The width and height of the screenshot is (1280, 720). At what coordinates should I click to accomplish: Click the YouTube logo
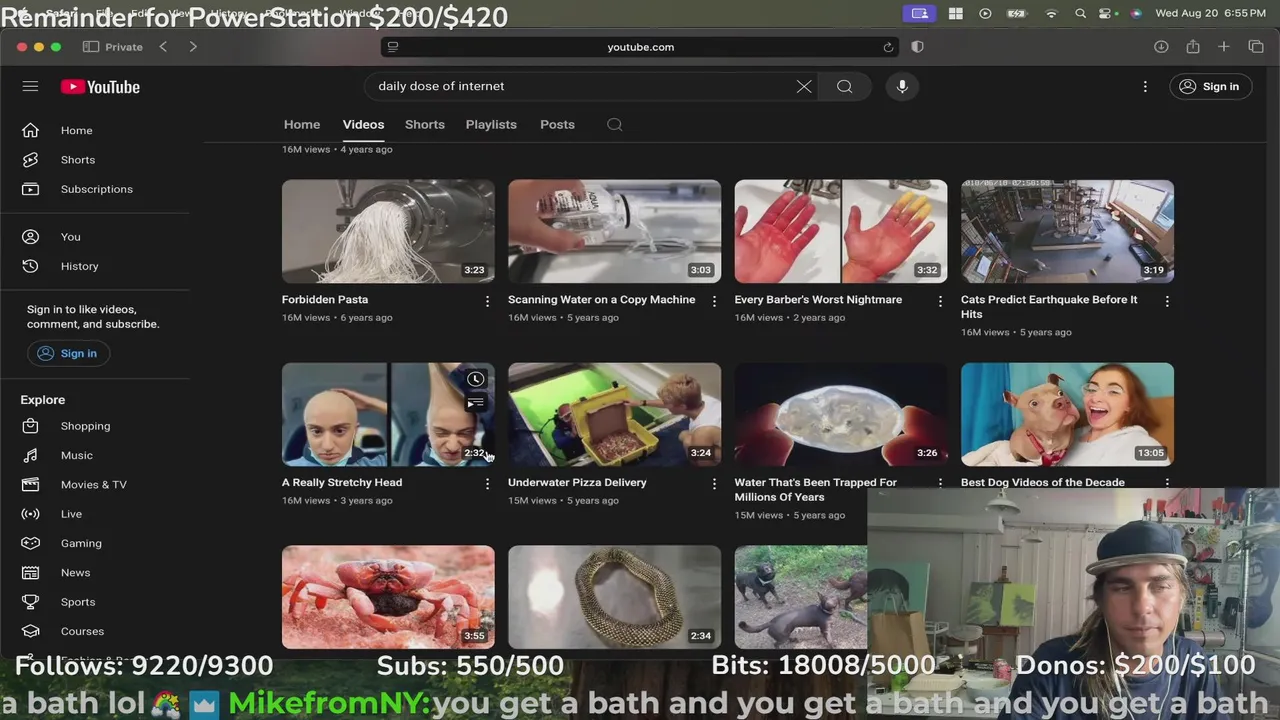click(100, 87)
